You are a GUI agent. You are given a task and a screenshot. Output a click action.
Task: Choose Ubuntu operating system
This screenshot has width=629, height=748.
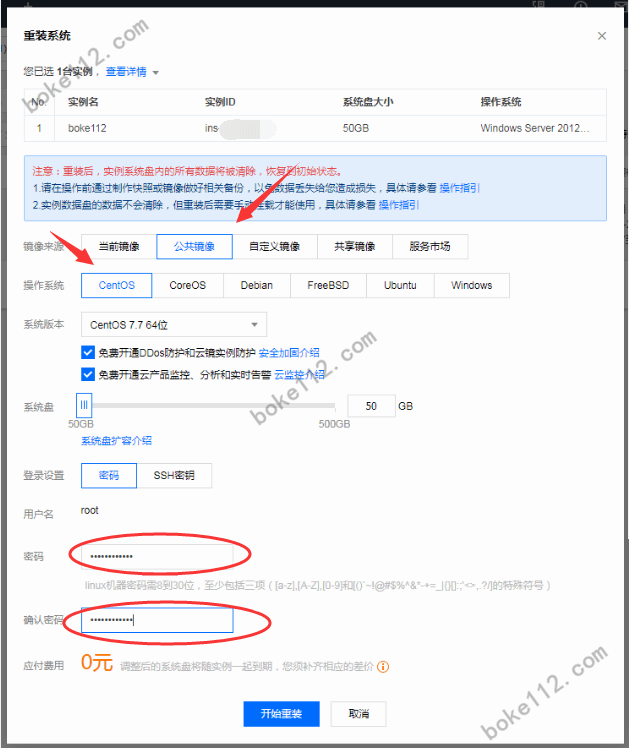point(400,285)
